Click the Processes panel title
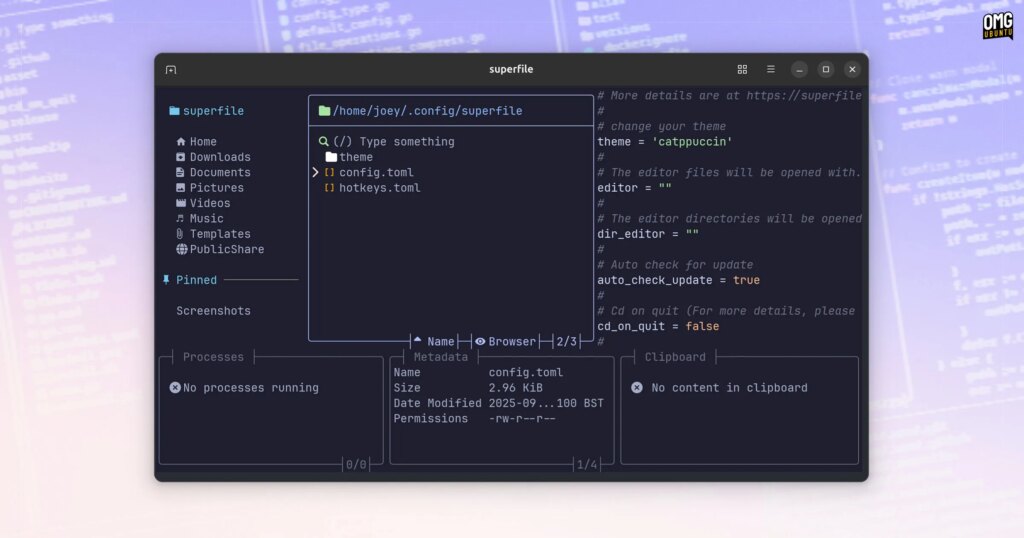The image size is (1024, 538). 214,357
